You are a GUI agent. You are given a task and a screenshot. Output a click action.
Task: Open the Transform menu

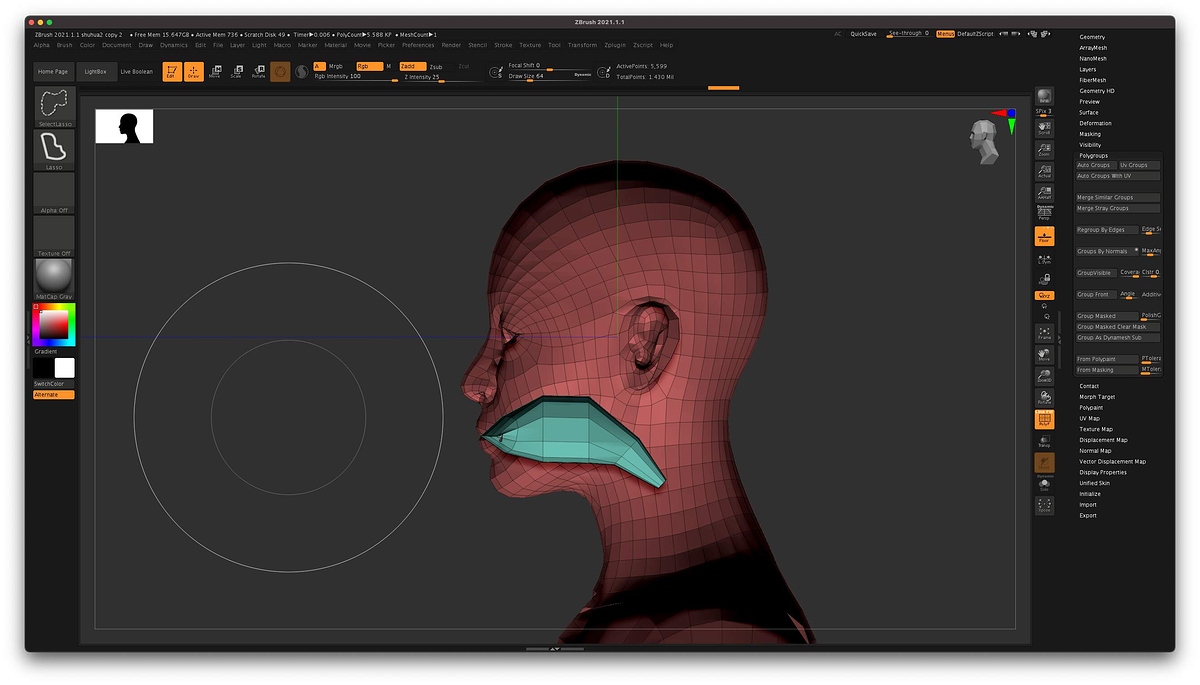pyautogui.click(x=582, y=45)
